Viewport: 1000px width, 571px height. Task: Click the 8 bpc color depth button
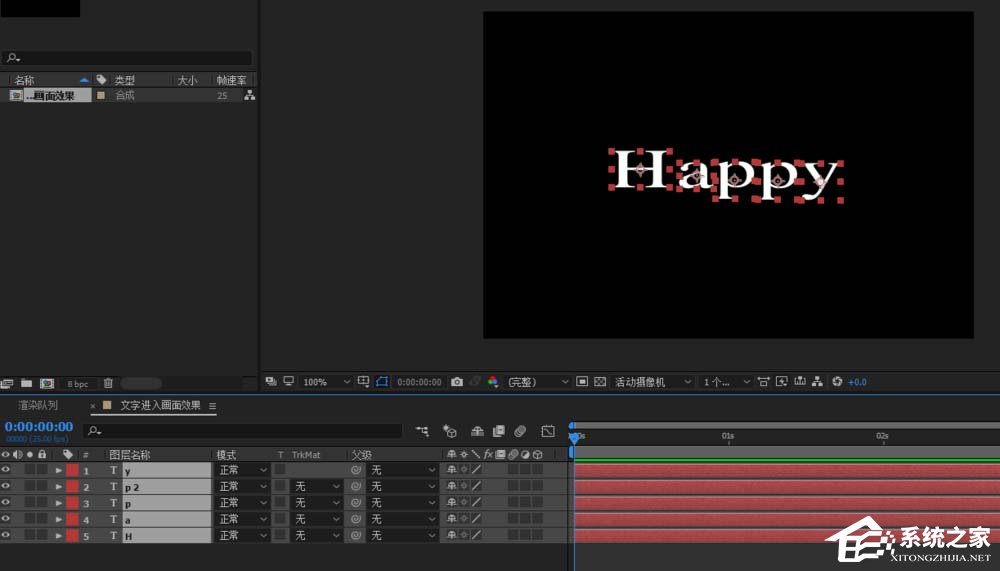(x=78, y=384)
